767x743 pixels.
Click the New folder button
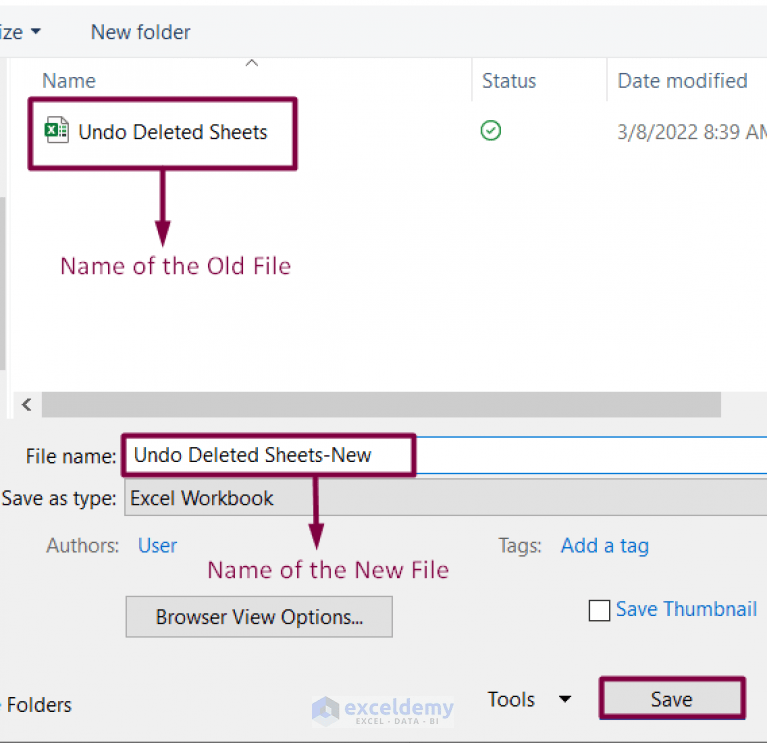pyautogui.click(x=141, y=32)
